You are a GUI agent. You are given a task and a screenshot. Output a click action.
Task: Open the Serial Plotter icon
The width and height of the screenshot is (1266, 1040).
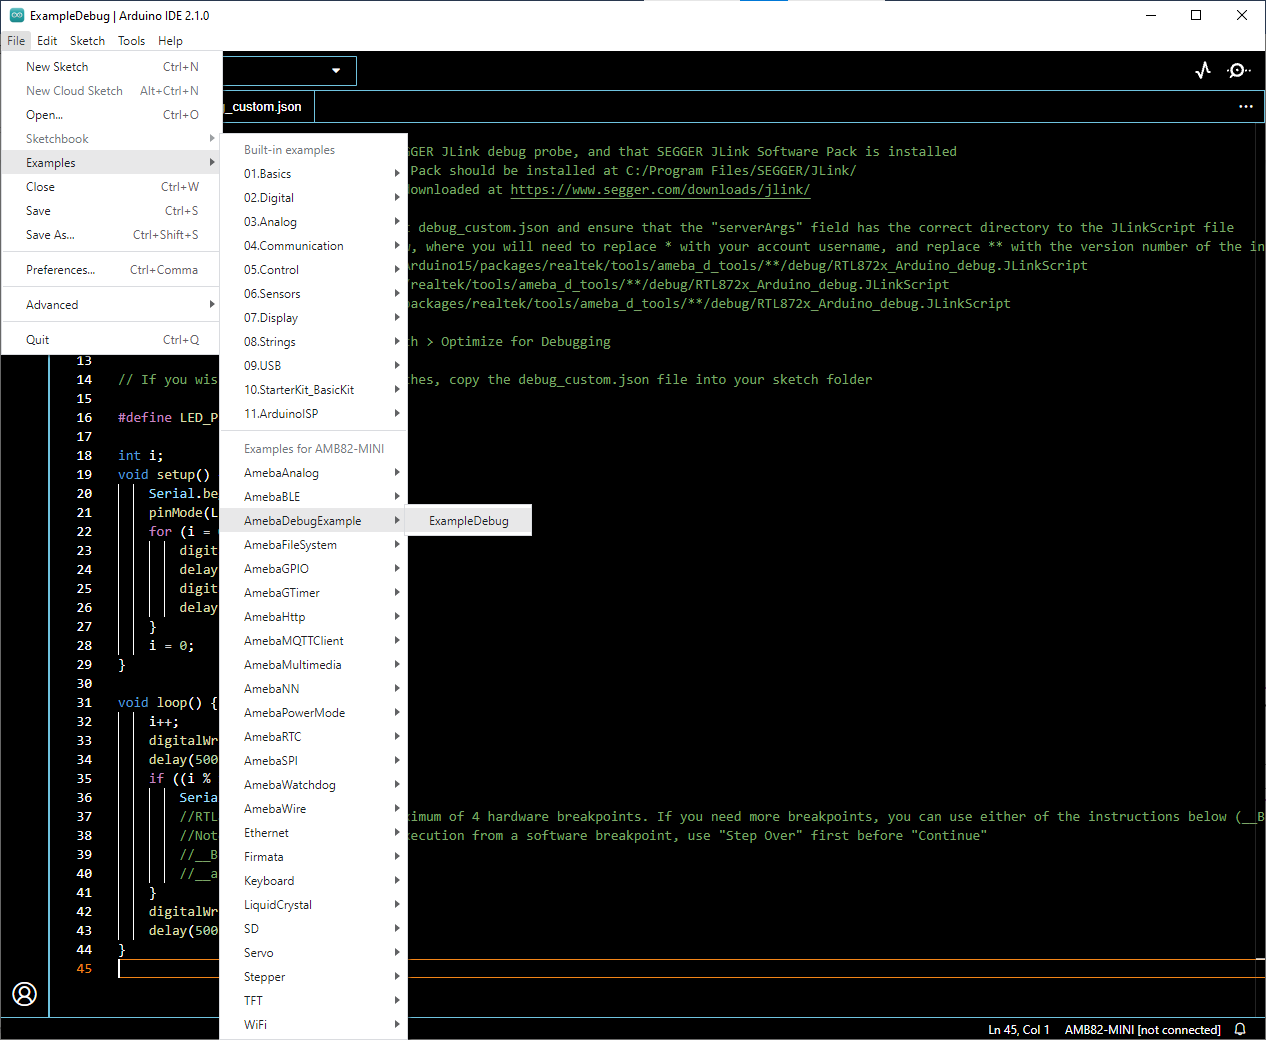tap(1203, 70)
